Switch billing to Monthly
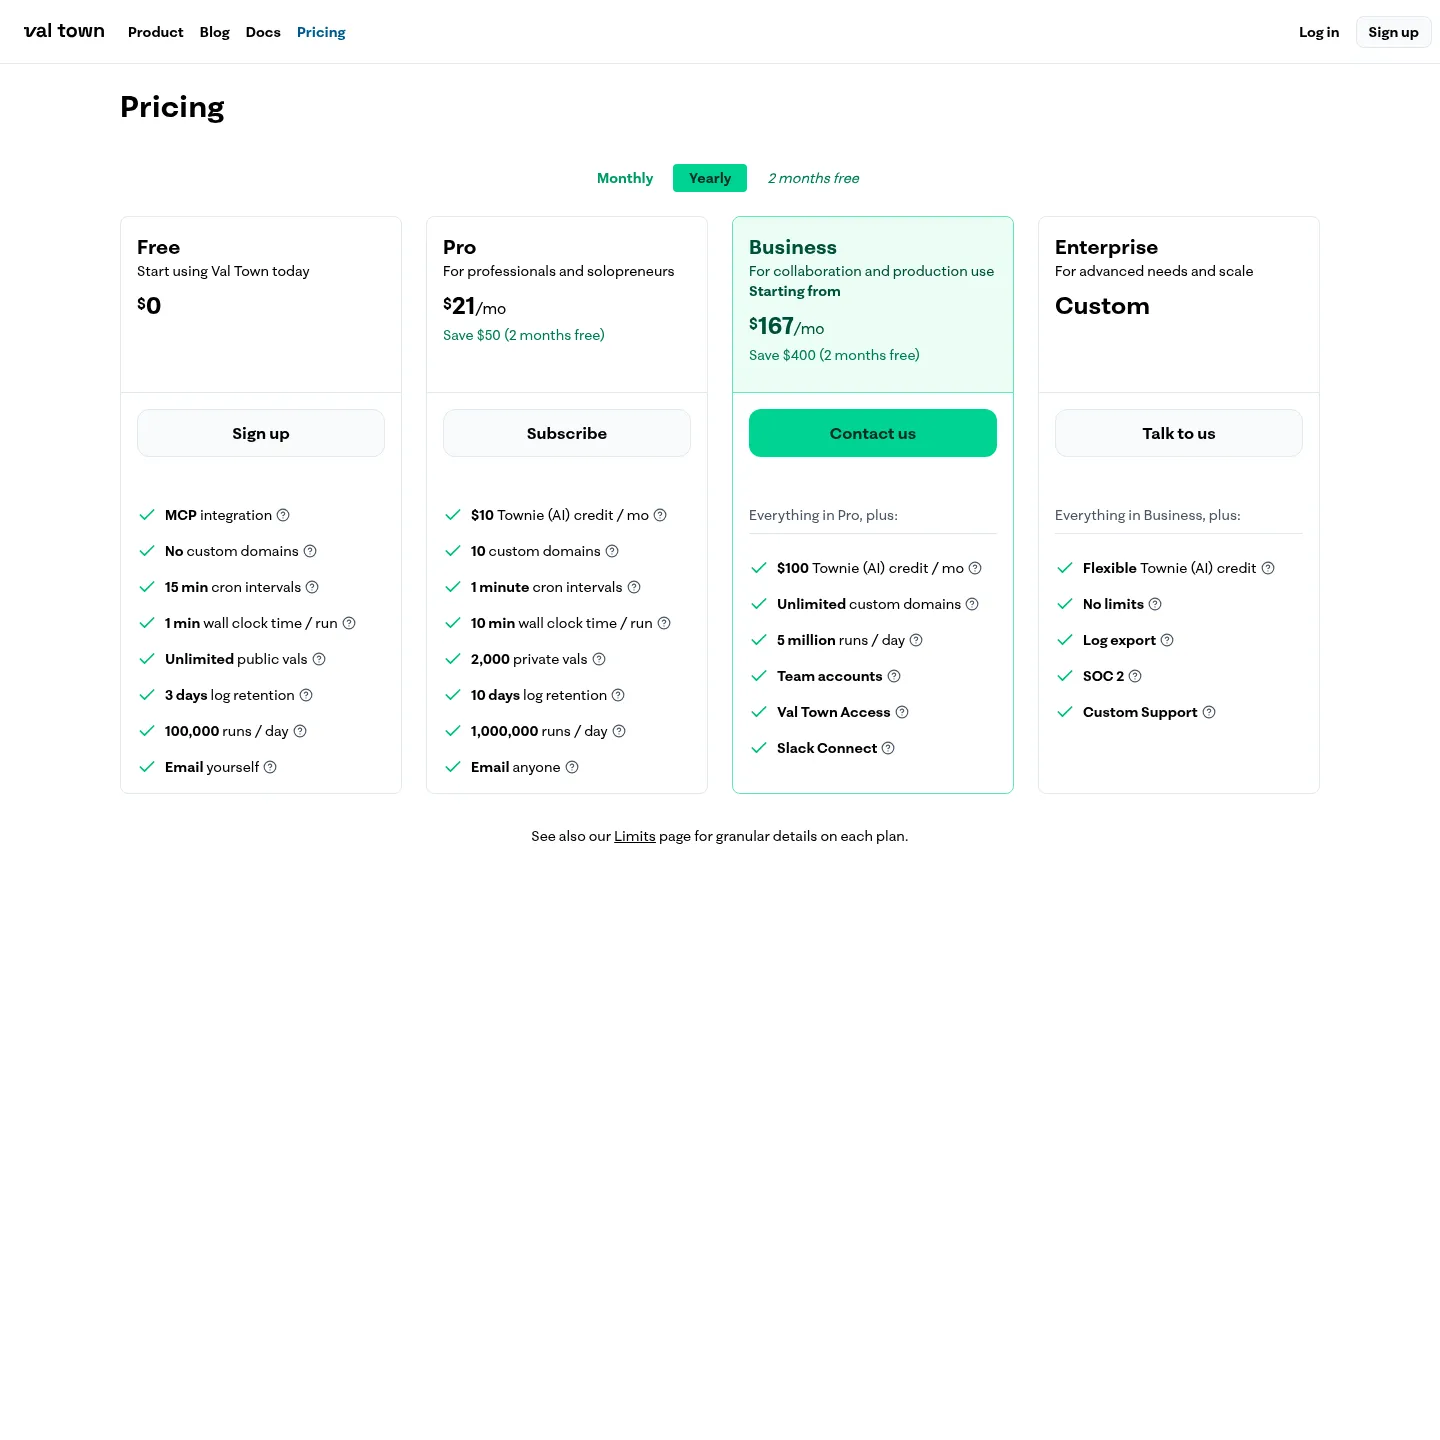1440x1440 pixels. pyautogui.click(x=625, y=178)
